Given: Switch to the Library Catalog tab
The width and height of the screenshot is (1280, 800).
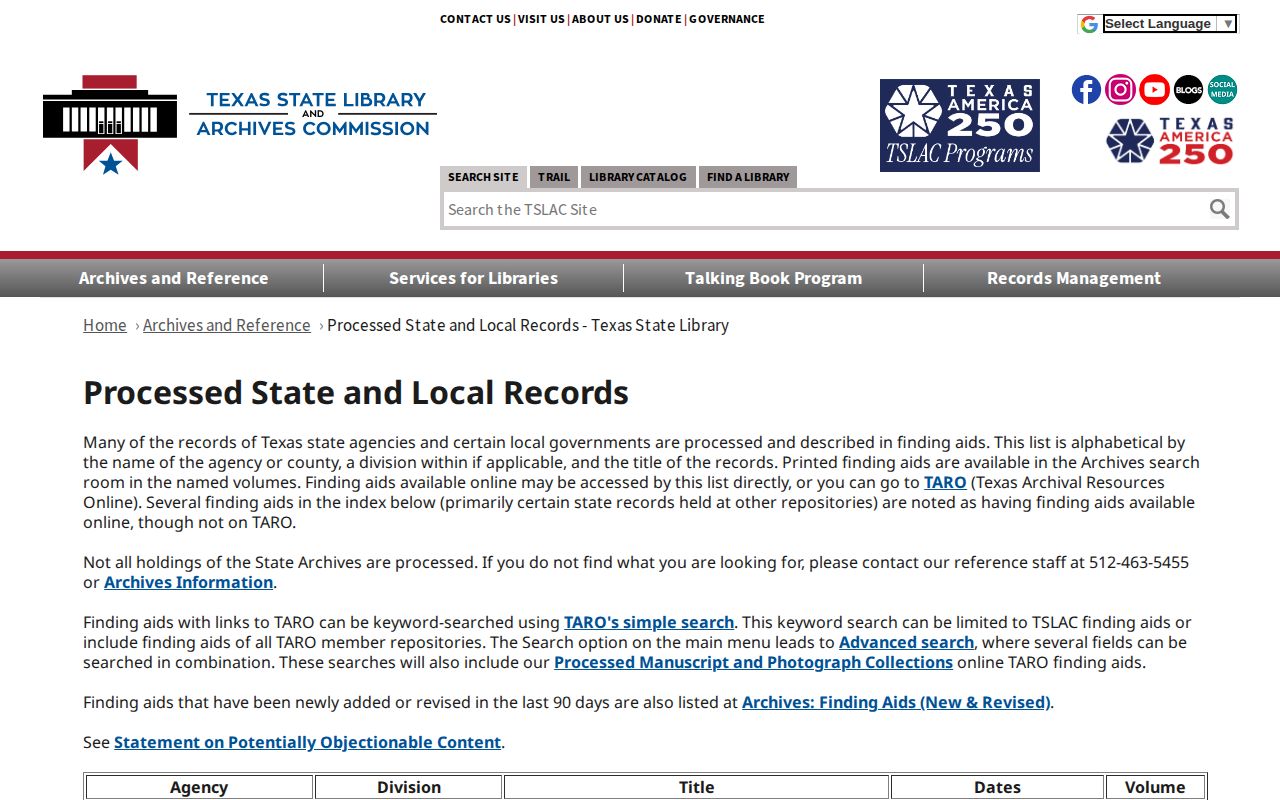Looking at the screenshot, I should coord(638,177).
